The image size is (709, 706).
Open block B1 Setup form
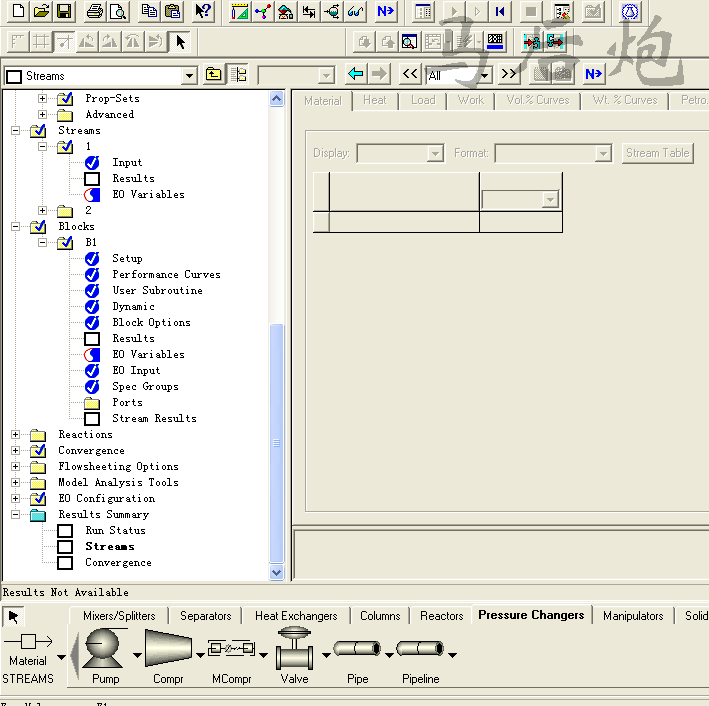127,258
